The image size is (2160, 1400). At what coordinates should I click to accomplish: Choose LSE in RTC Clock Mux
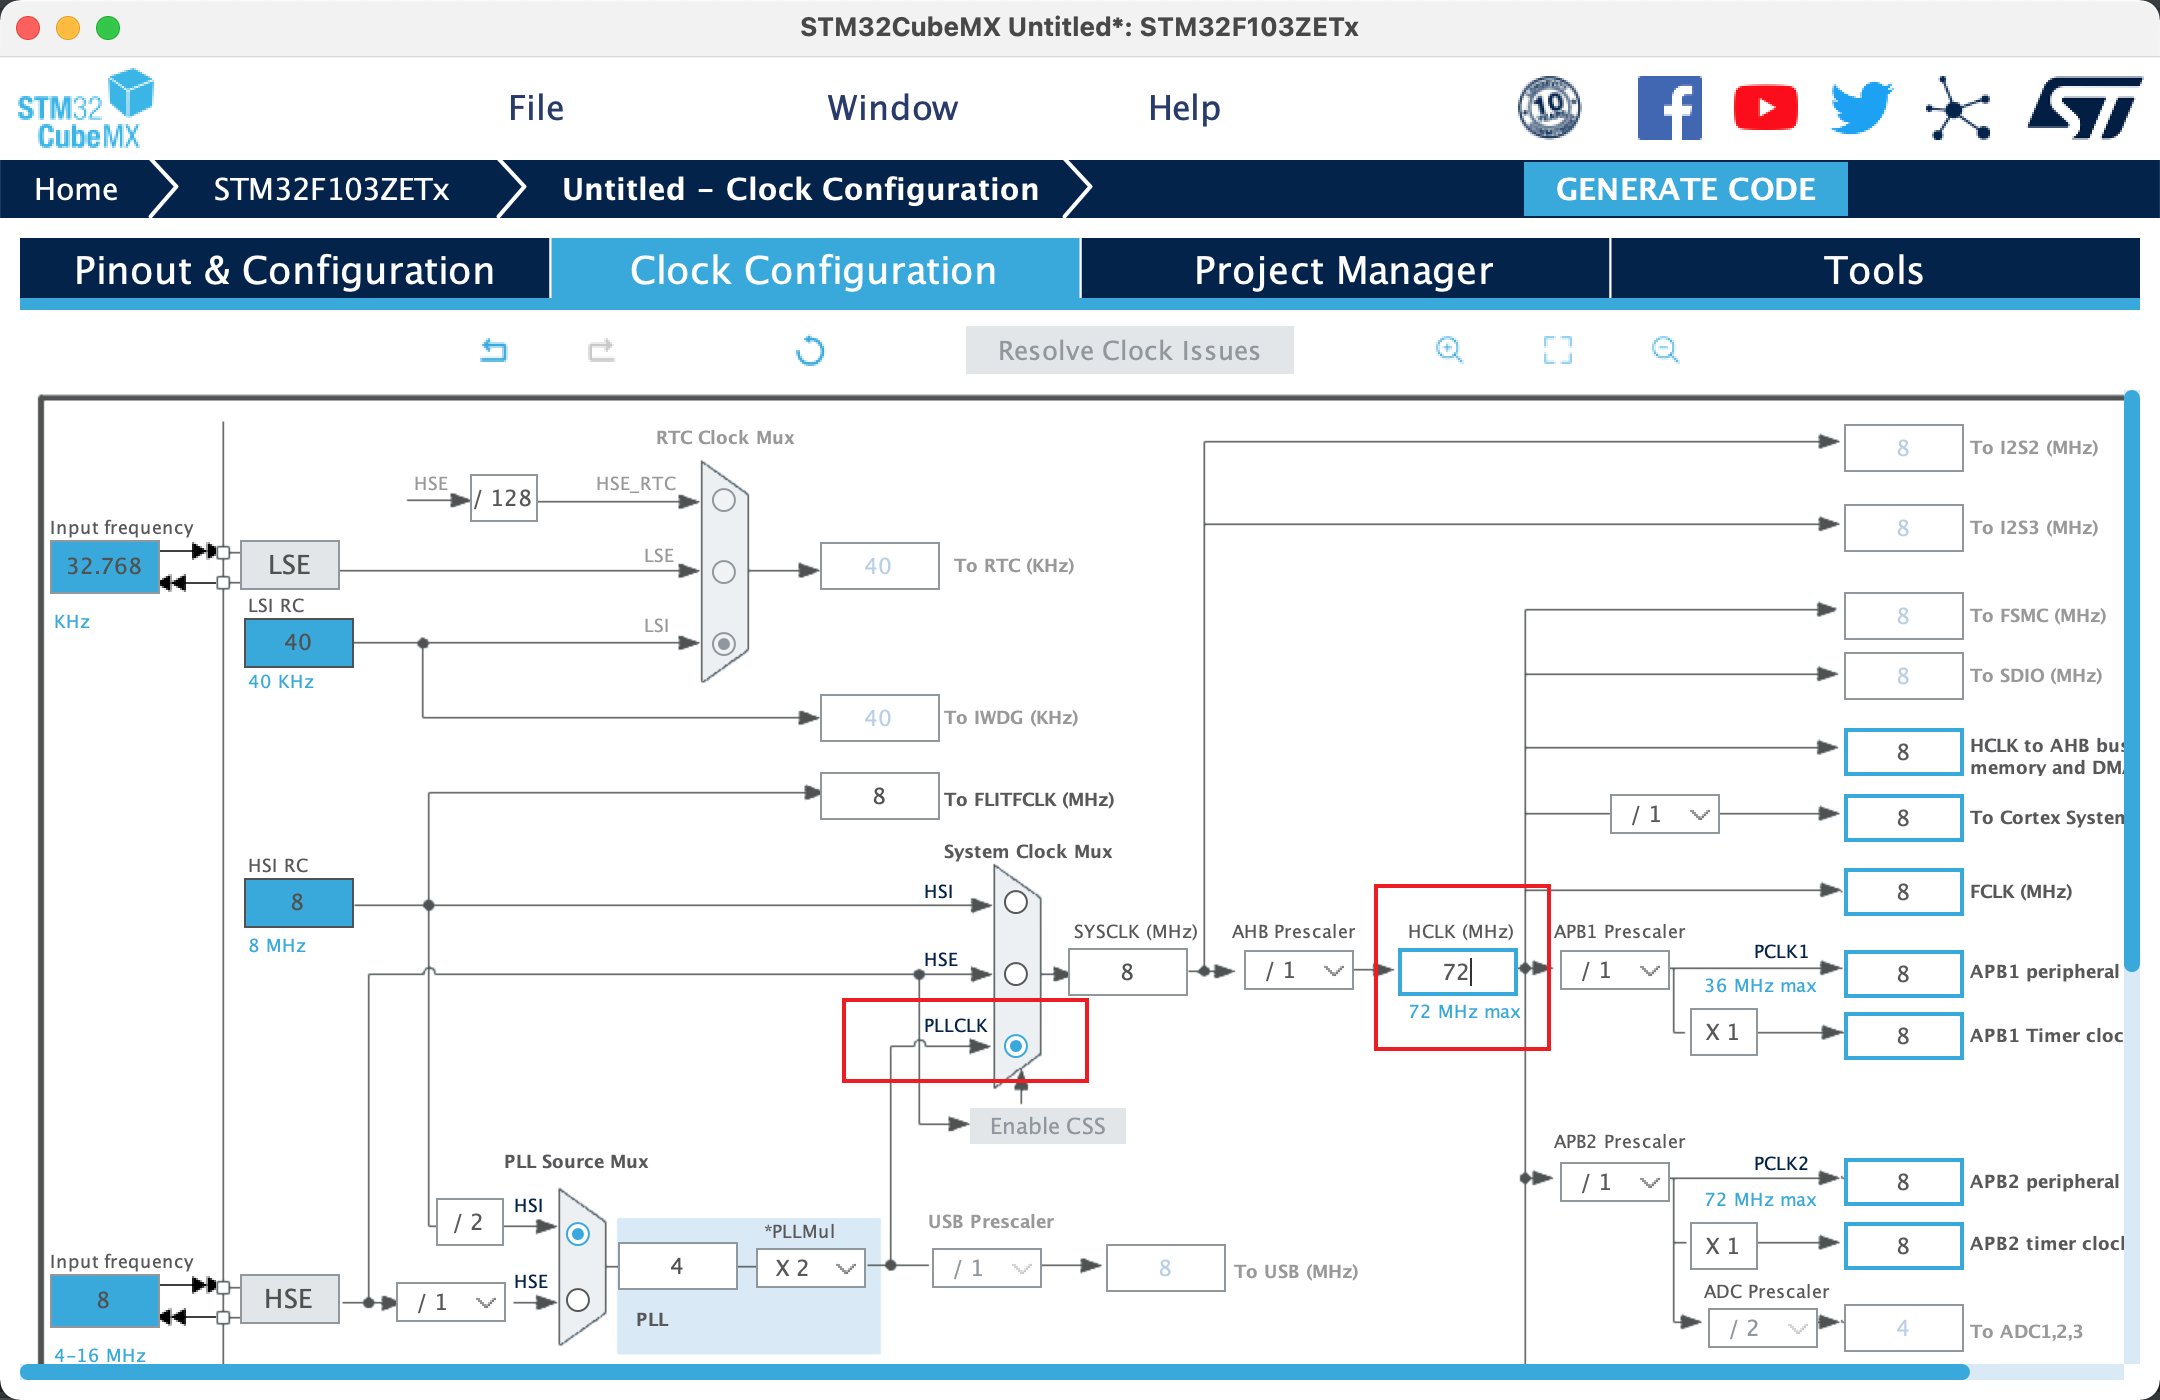[x=724, y=572]
